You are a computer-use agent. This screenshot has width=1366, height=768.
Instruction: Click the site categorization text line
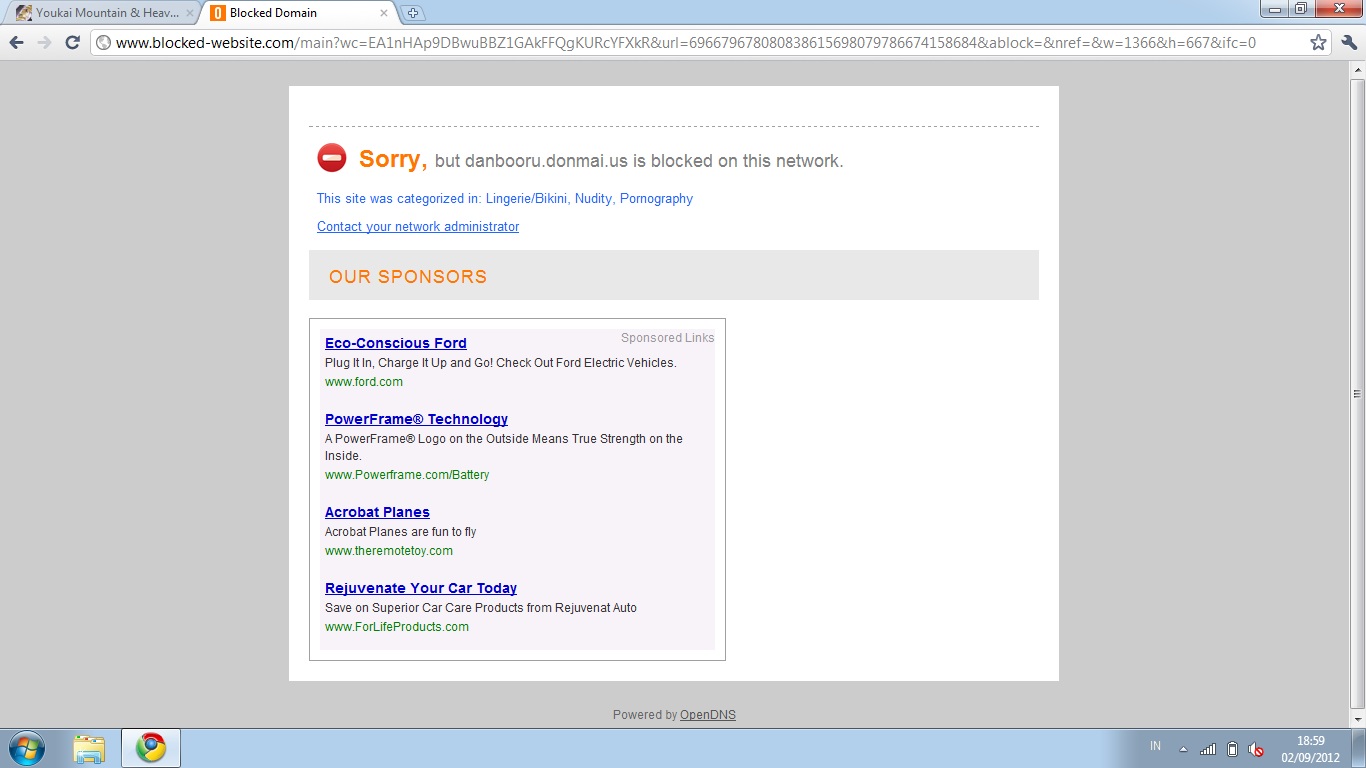coord(505,199)
